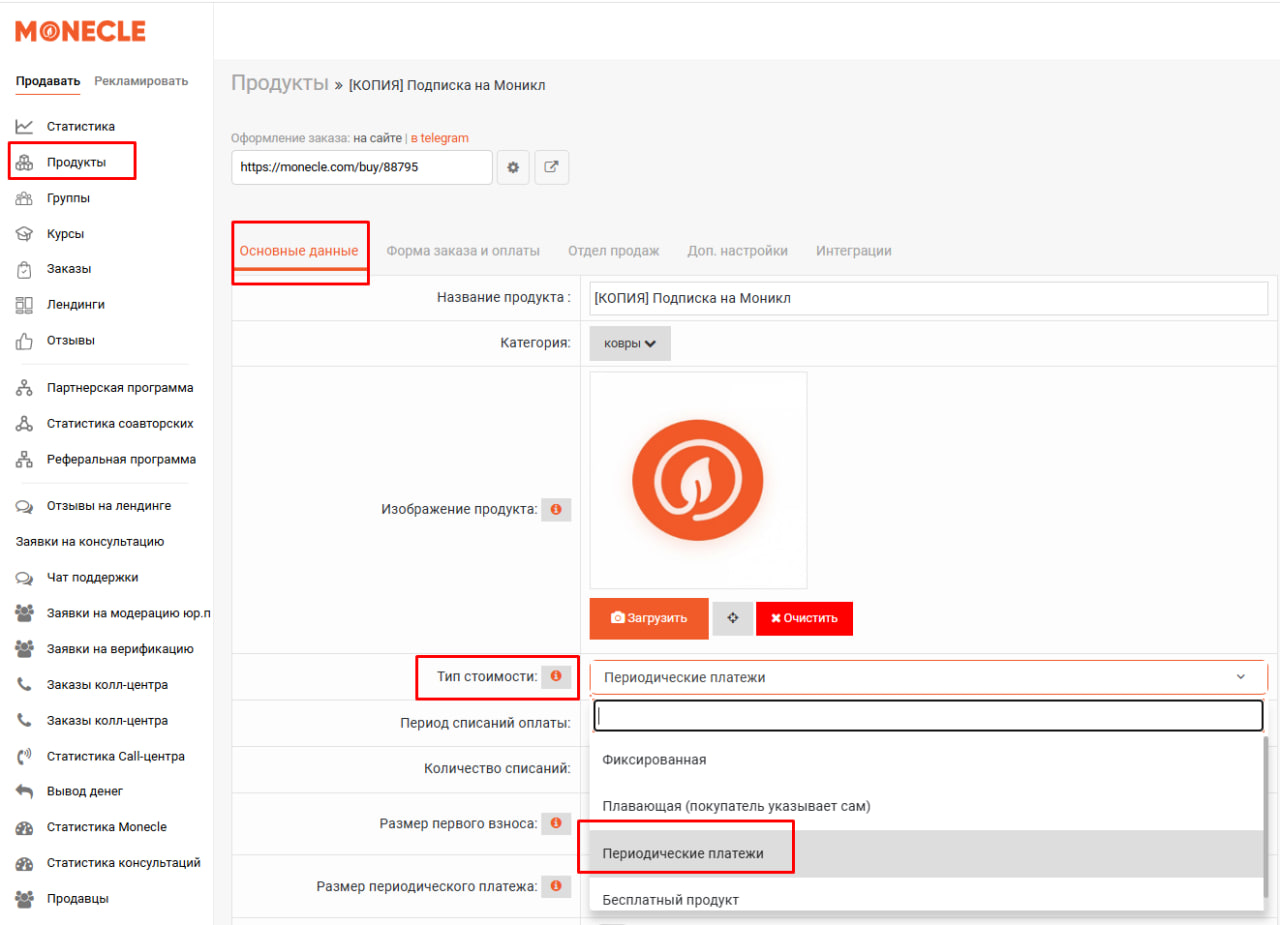Select Фиксированная option from list
The height and width of the screenshot is (925, 1280).
click(x=654, y=760)
